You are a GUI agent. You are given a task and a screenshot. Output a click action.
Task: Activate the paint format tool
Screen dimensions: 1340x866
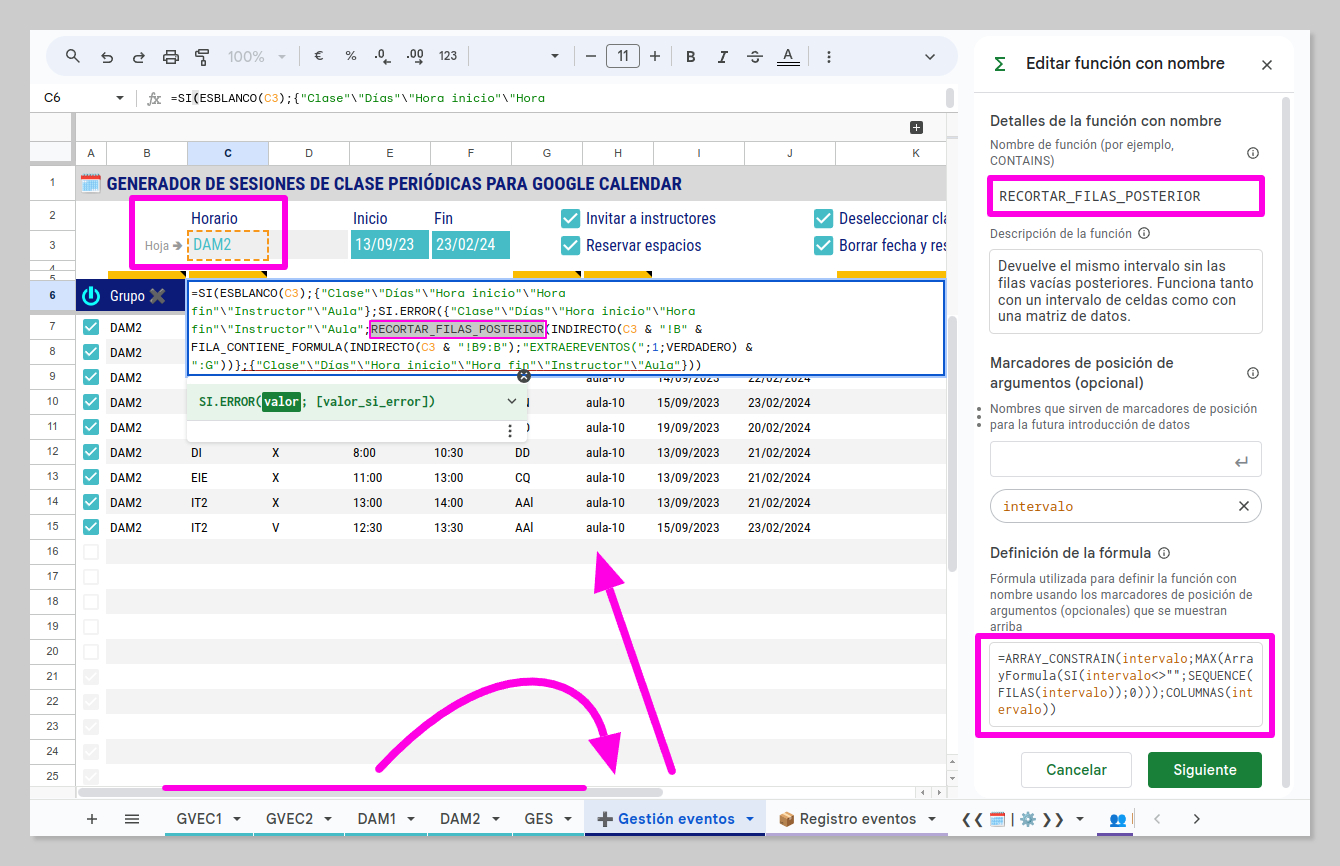point(202,56)
